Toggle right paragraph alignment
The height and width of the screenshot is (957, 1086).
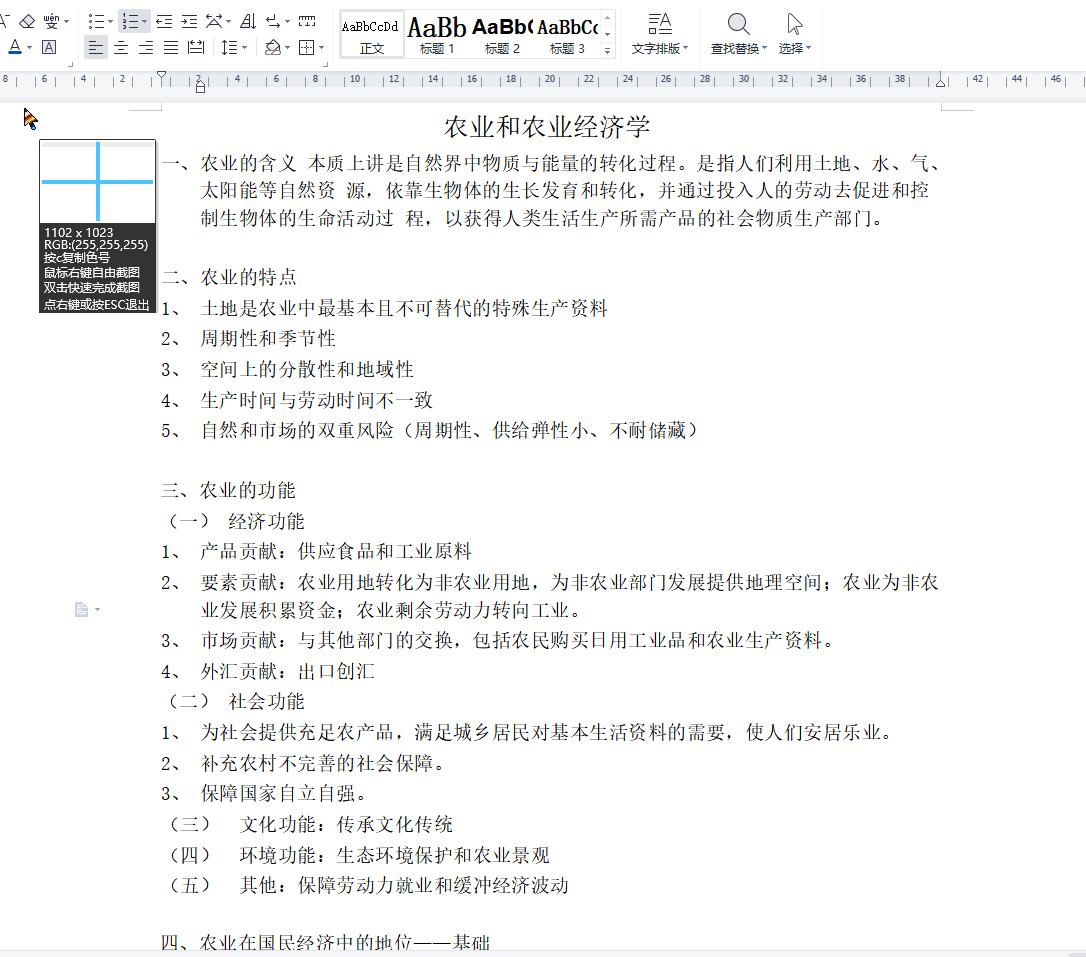144,48
